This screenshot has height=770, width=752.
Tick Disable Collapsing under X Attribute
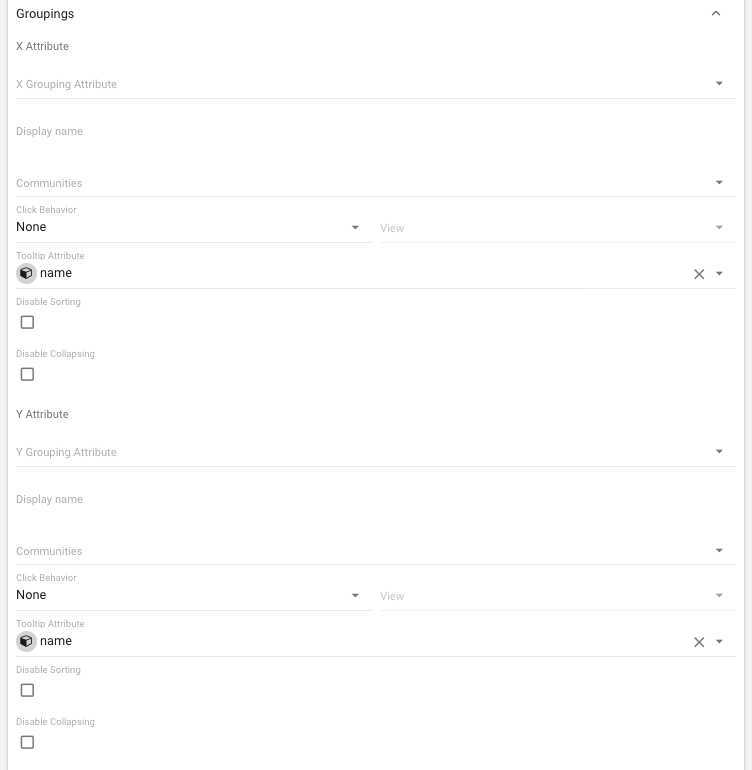(x=27, y=374)
